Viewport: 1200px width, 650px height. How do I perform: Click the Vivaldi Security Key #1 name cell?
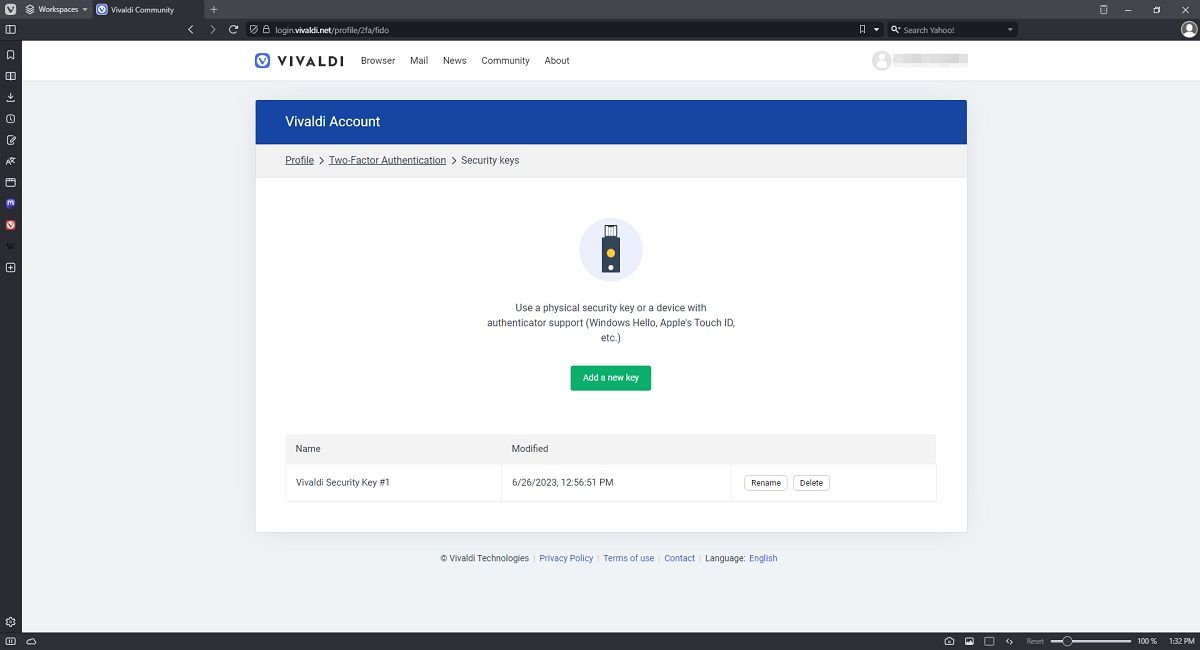(x=393, y=483)
